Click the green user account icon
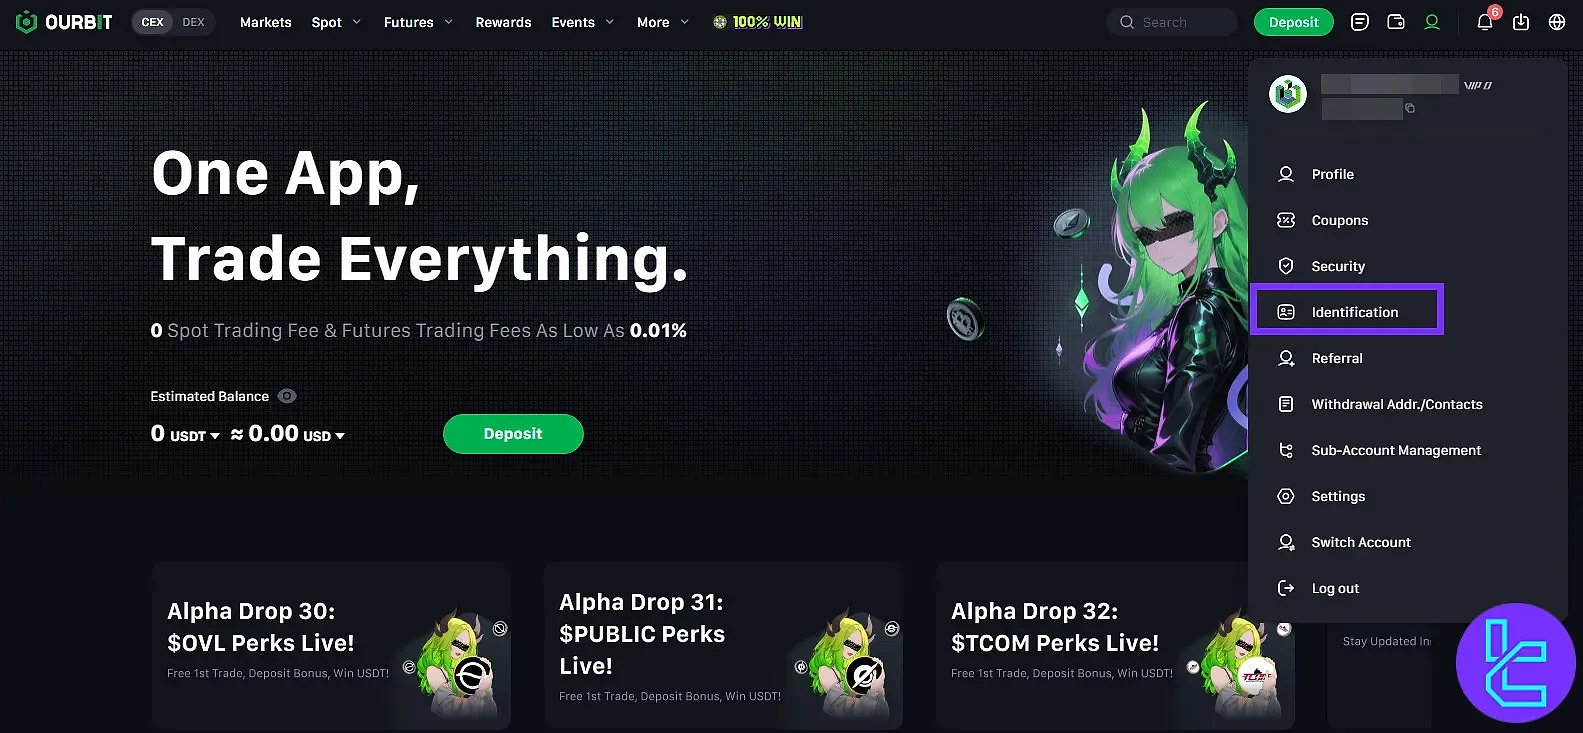The height and width of the screenshot is (733, 1583). [1432, 22]
